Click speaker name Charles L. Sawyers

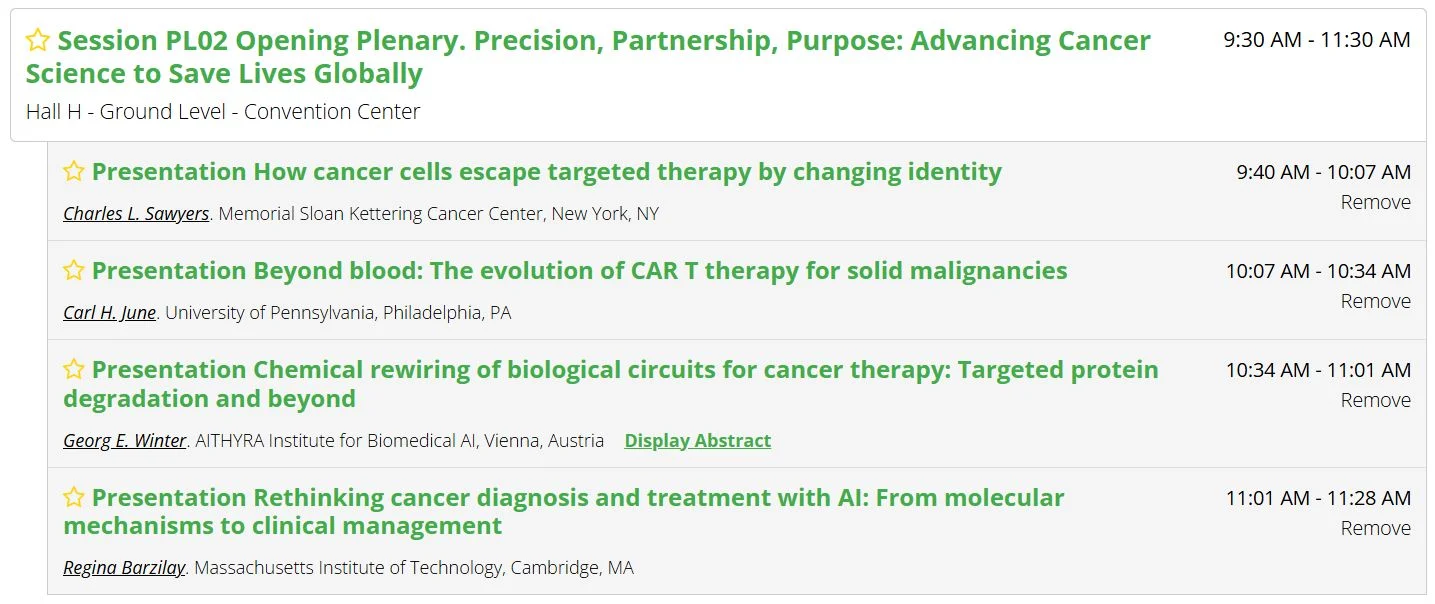point(136,214)
